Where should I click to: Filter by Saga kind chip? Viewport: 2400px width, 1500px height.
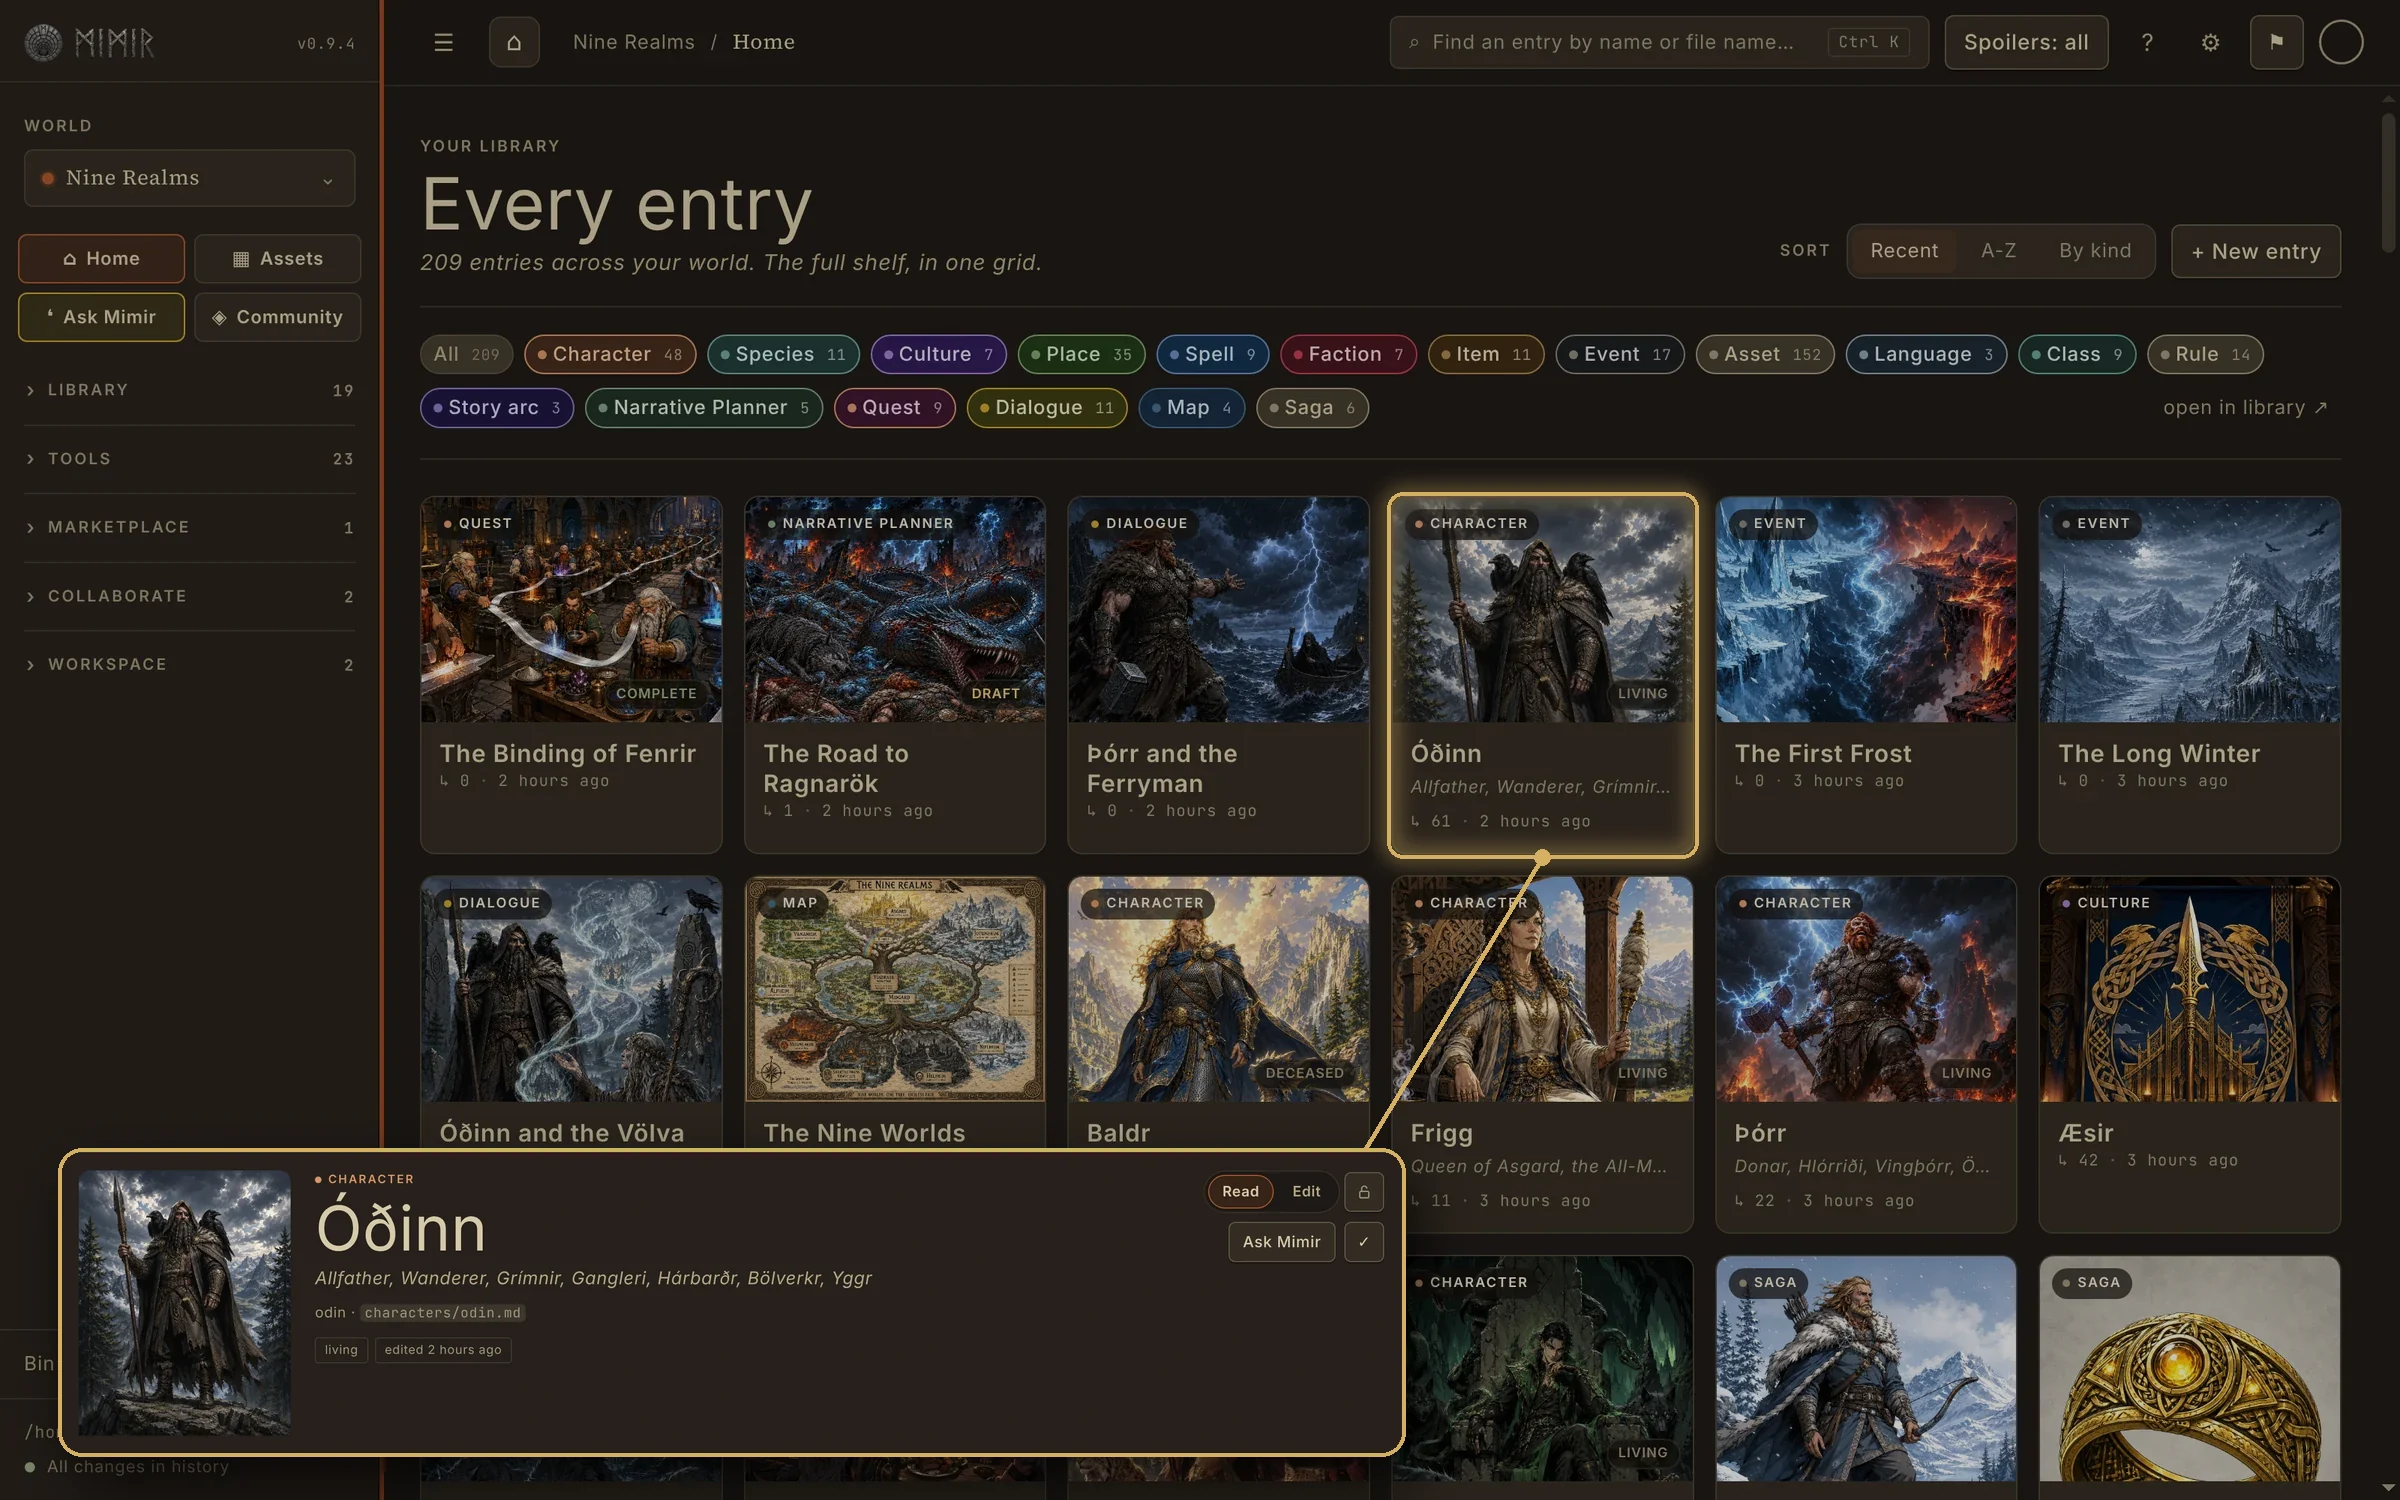[1312, 408]
